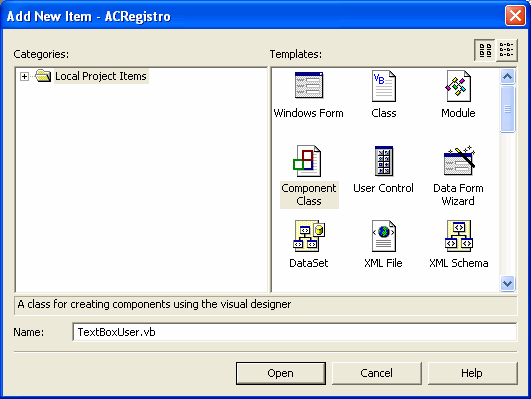The height and width of the screenshot is (399, 531).
Task: Click the Open button
Action: click(x=281, y=373)
